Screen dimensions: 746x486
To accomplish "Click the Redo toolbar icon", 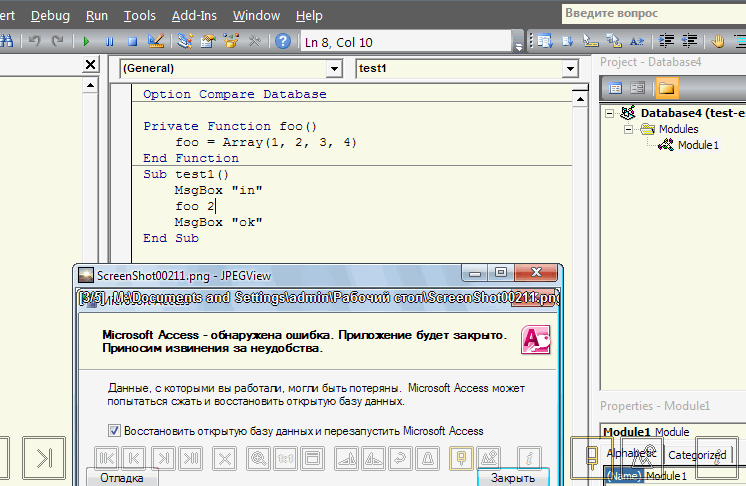I will click(58, 41).
